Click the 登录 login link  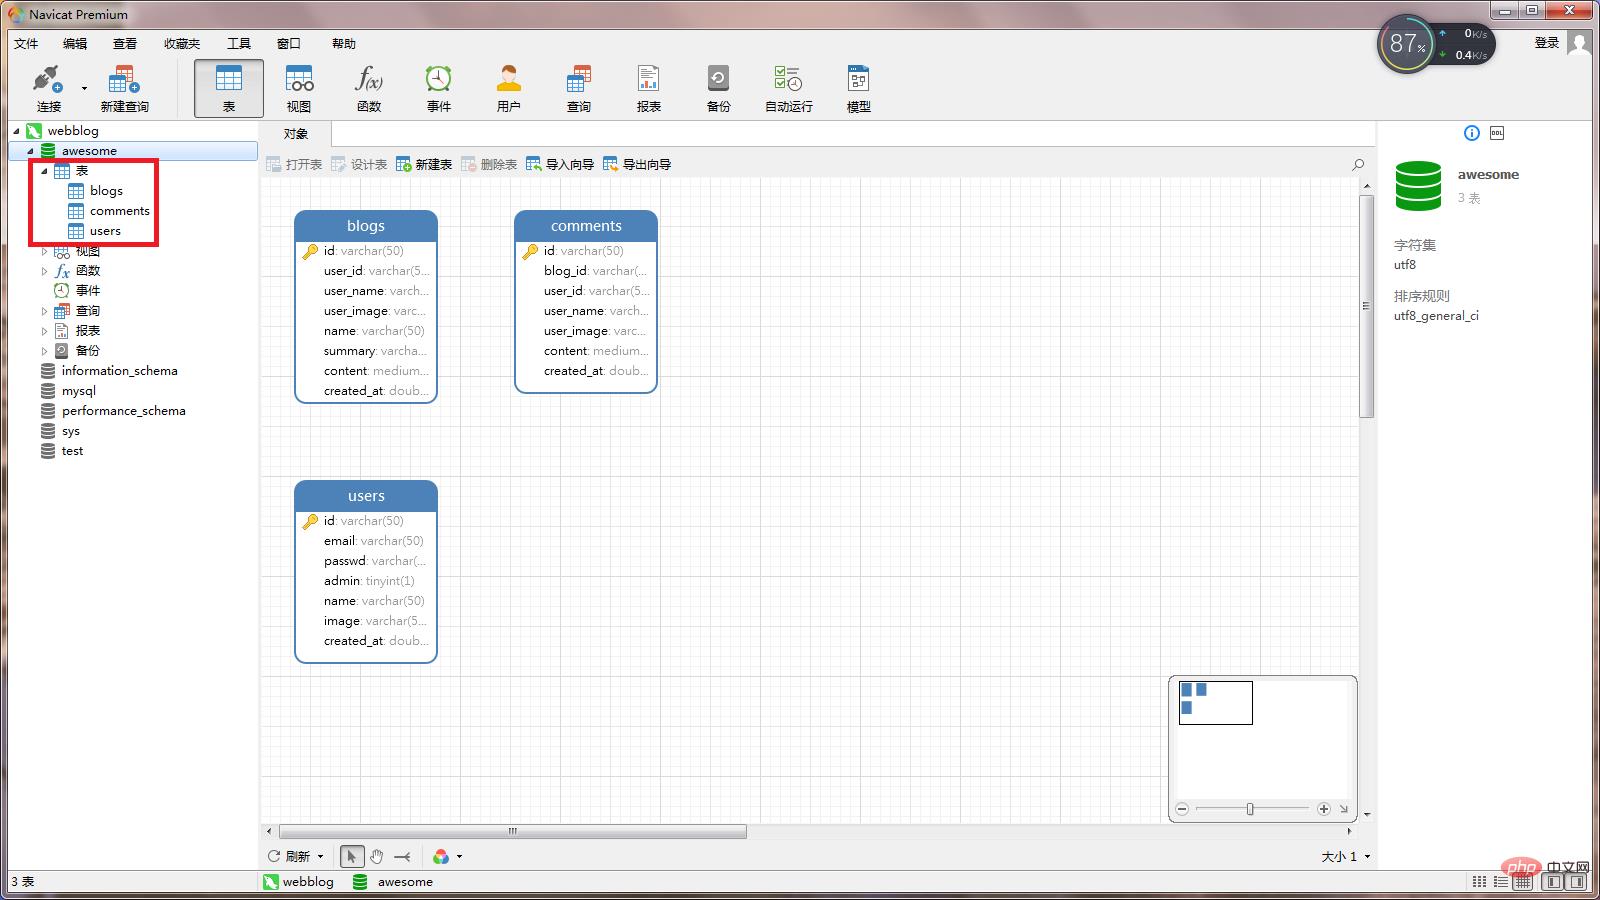click(x=1547, y=43)
